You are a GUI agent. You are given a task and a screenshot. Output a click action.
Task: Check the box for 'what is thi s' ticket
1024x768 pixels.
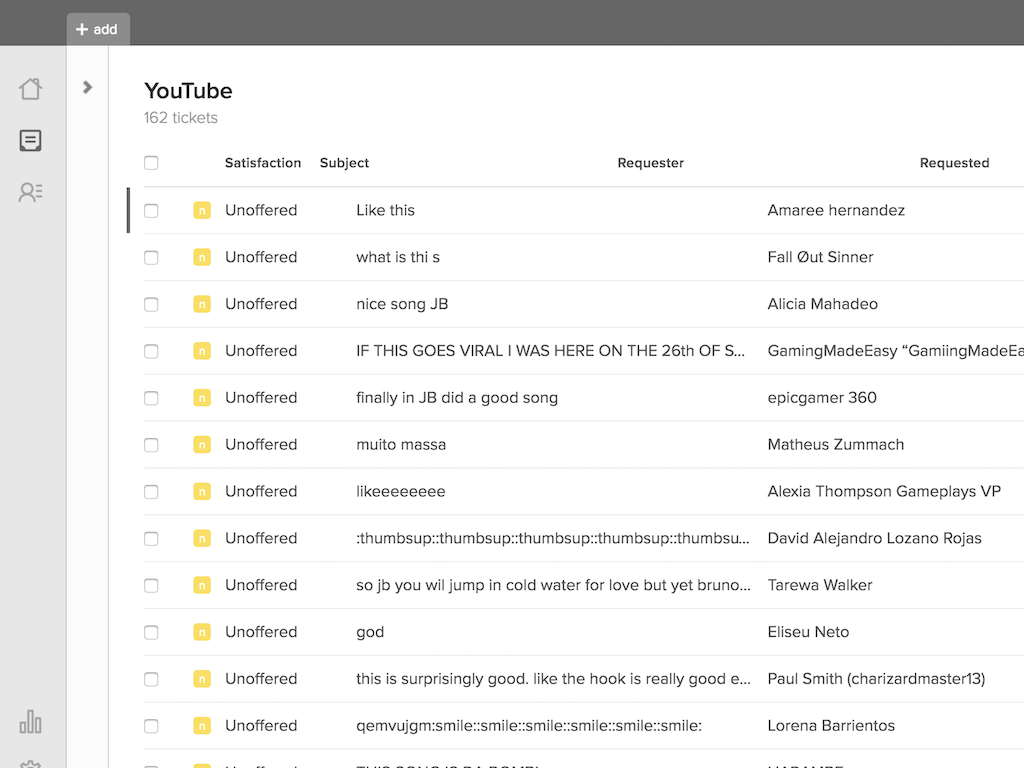pyautogui.click(x=151, y=257)
